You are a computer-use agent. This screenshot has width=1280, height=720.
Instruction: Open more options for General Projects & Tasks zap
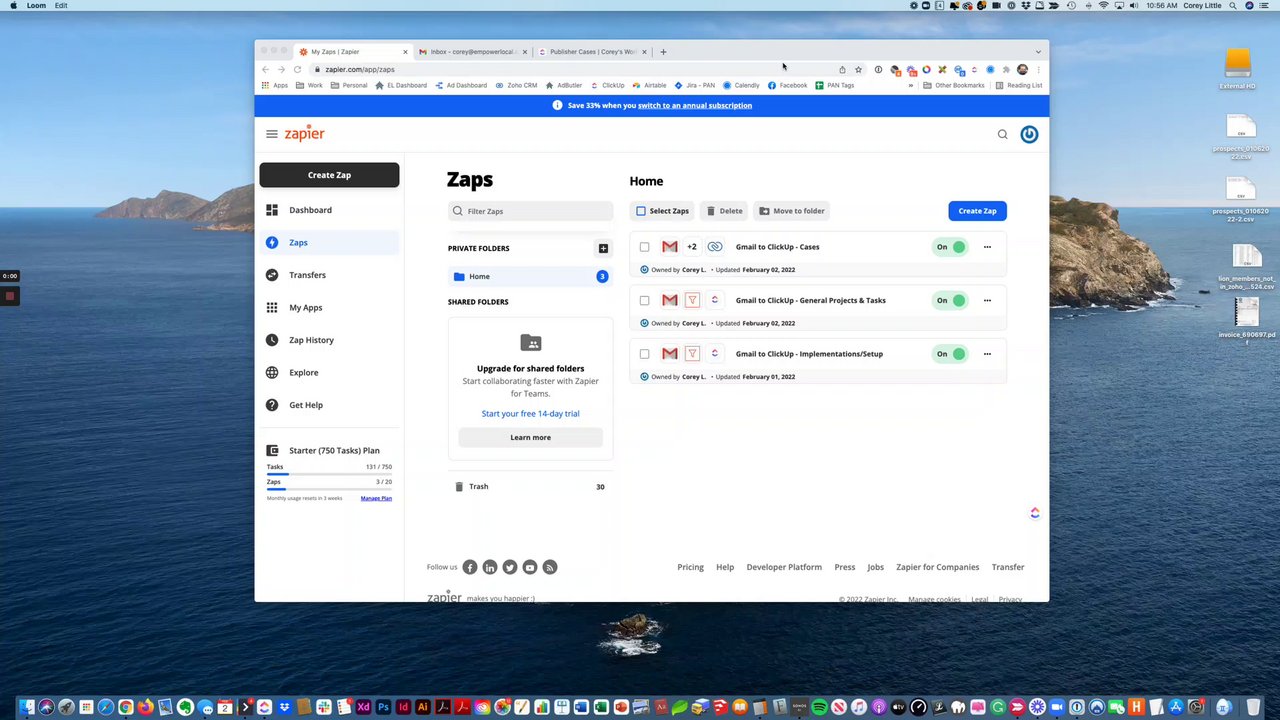coord(987,300)
